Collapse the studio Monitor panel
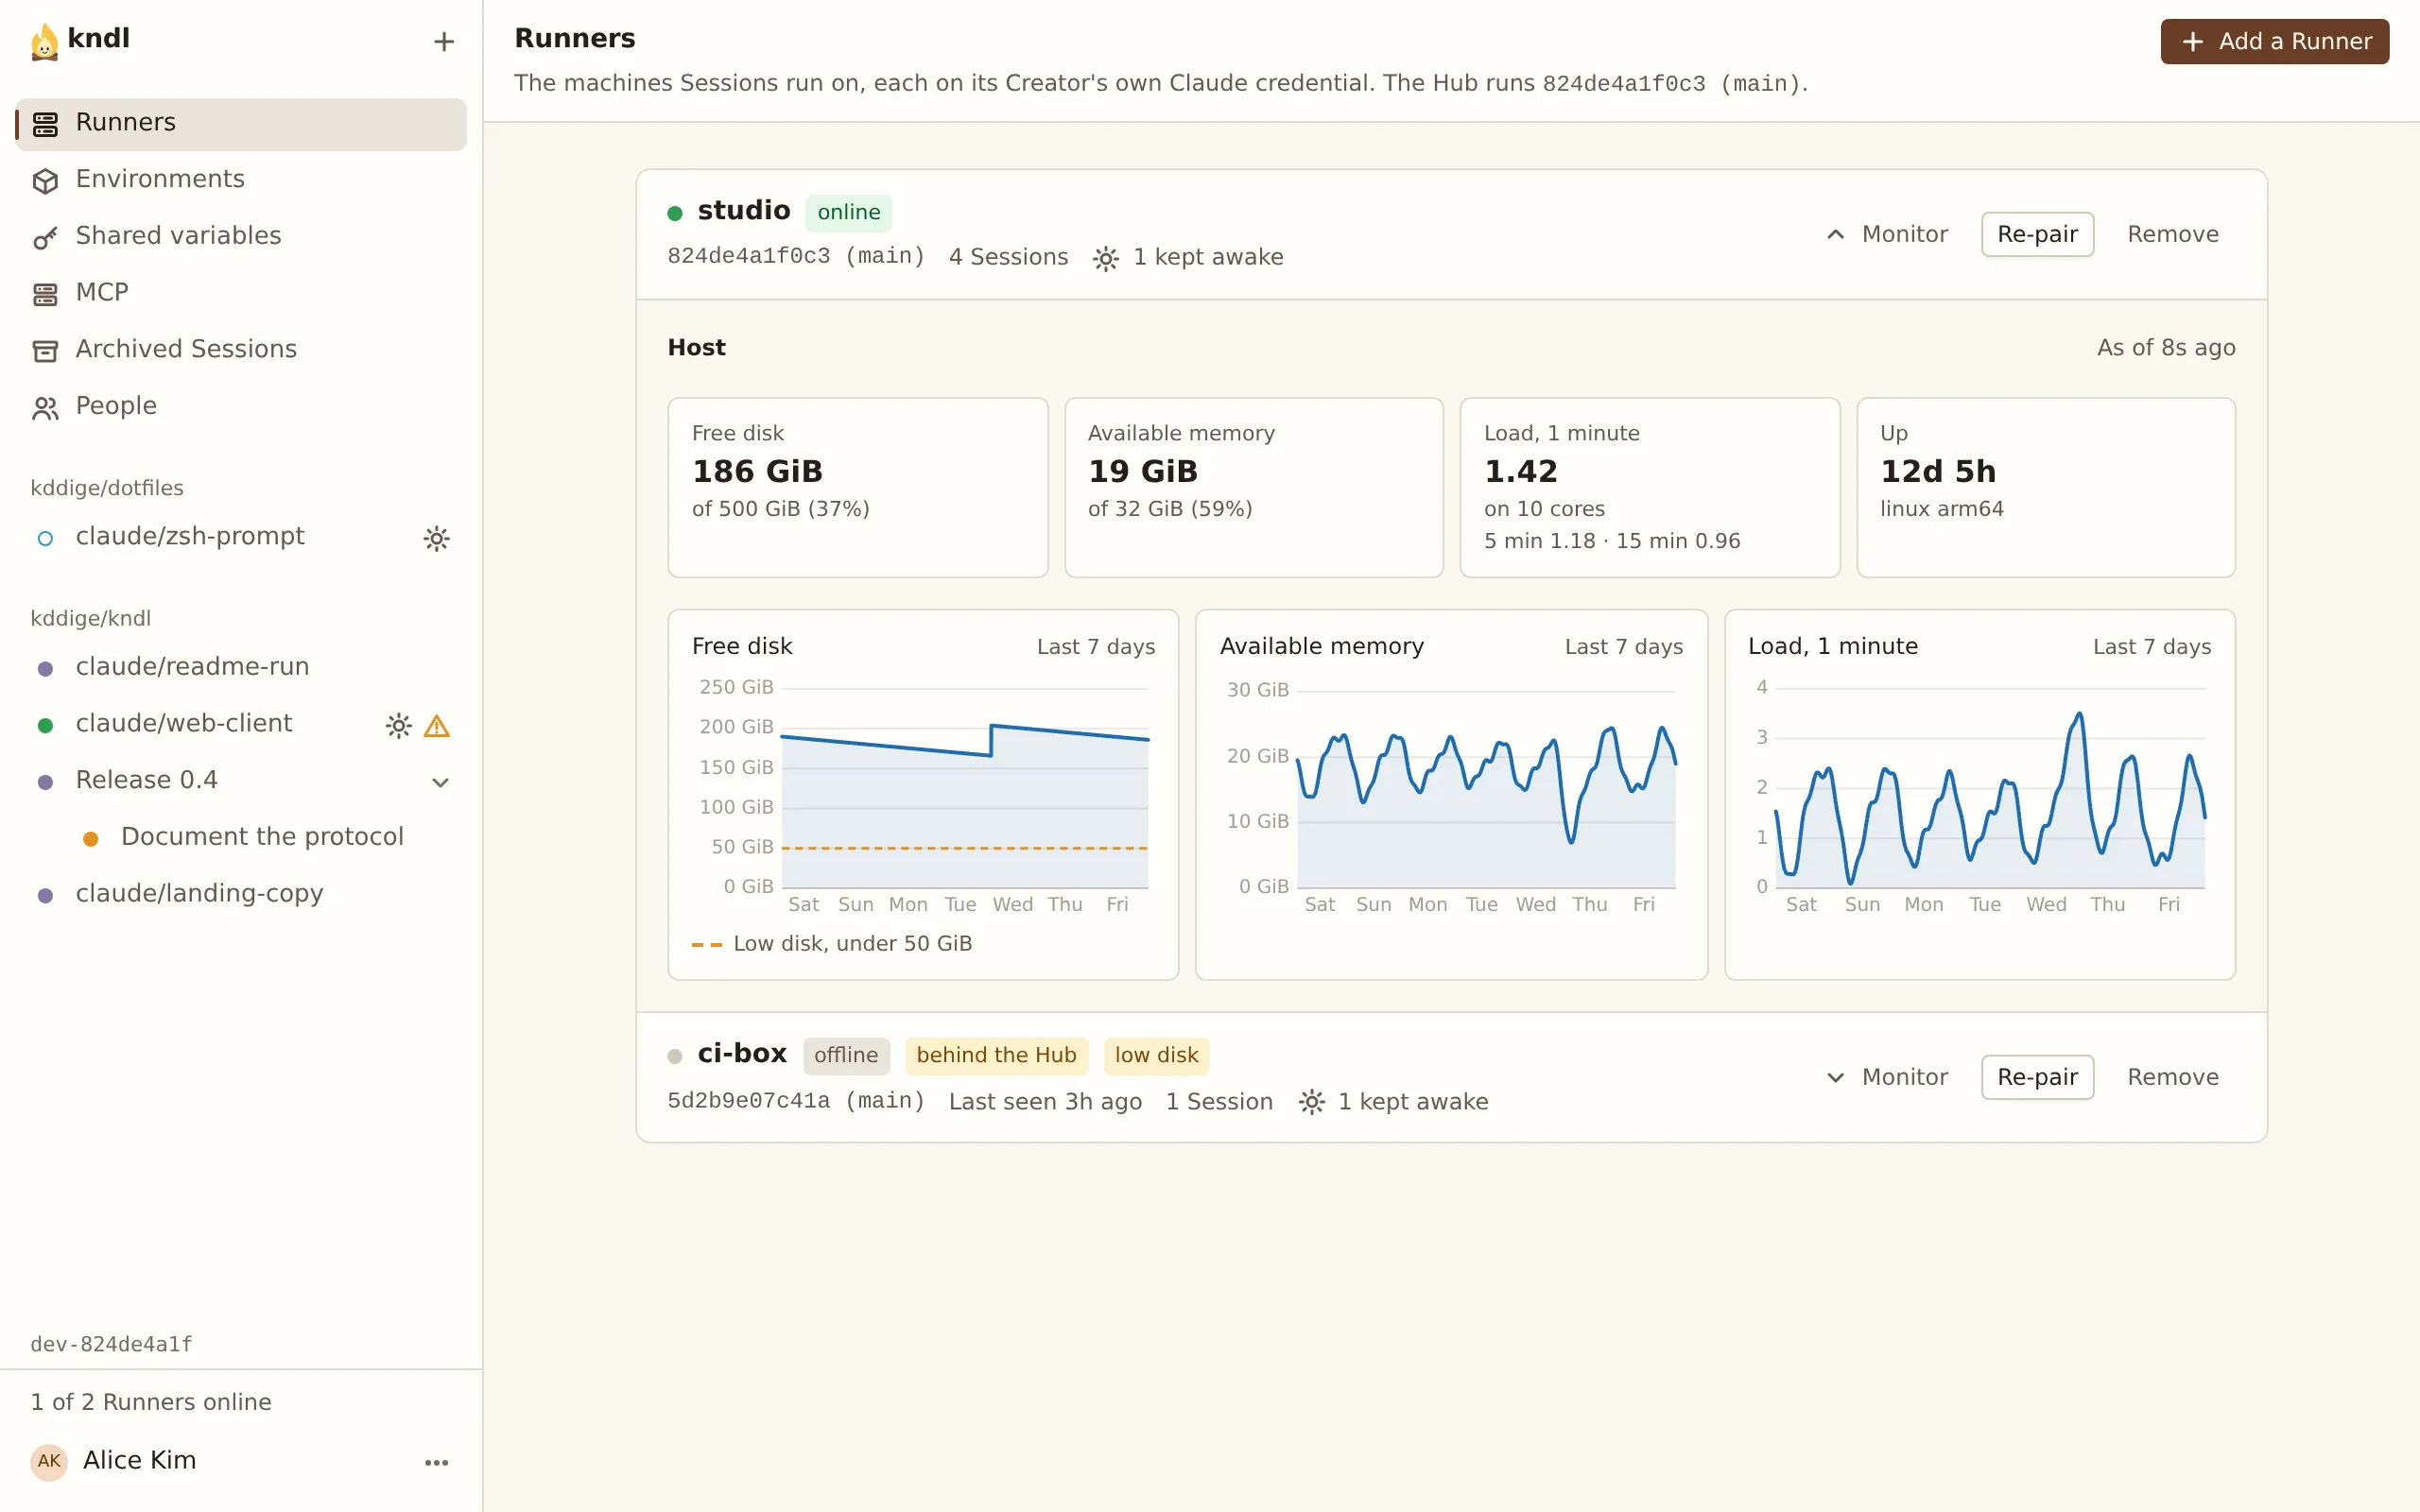The width and height of the screenshot is (2420, 1512). pos(1887,234)
